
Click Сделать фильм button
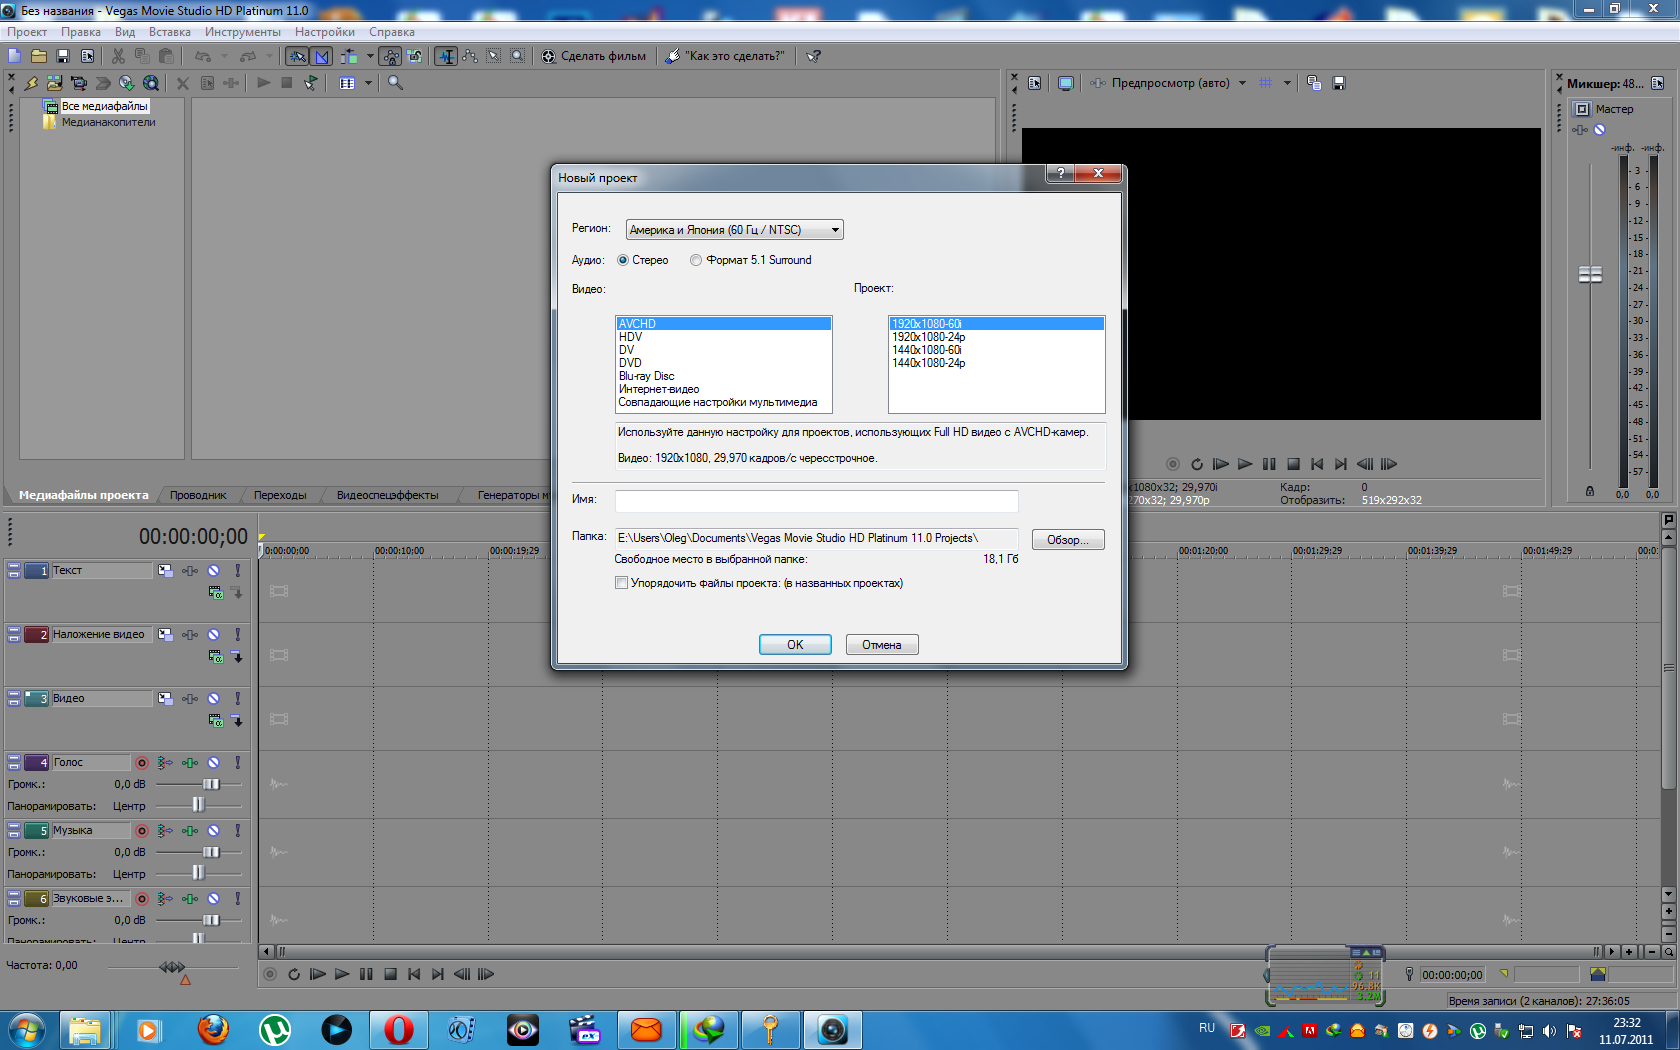click(x=594, y=56)
